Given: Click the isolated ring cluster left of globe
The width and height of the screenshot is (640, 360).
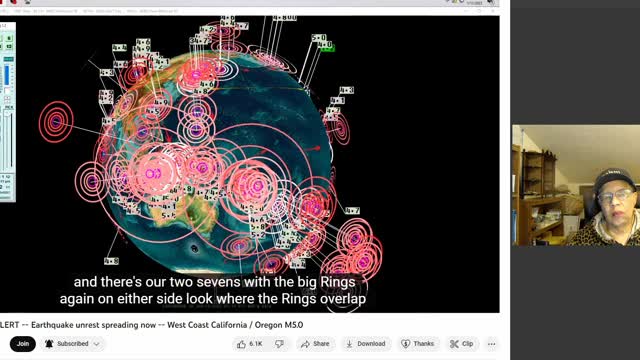Looking at the screenshot, I should click(56, 122).
